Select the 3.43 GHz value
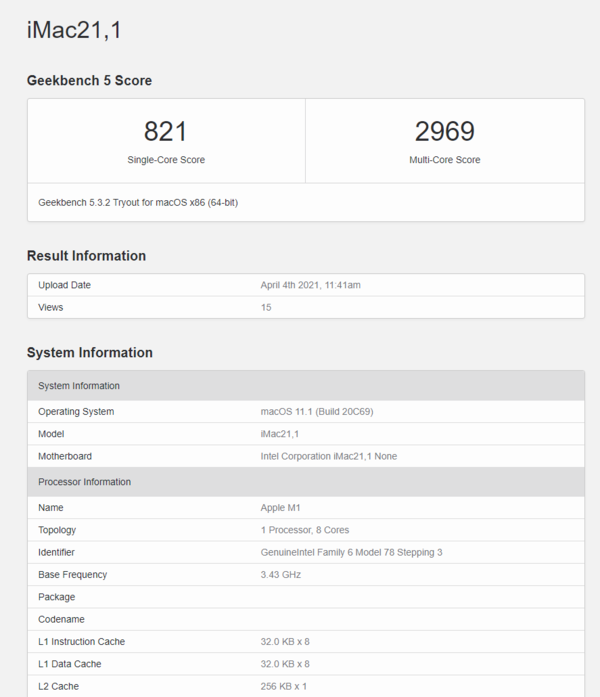Viewport: 600px width, 697px height. coord(281,574)
